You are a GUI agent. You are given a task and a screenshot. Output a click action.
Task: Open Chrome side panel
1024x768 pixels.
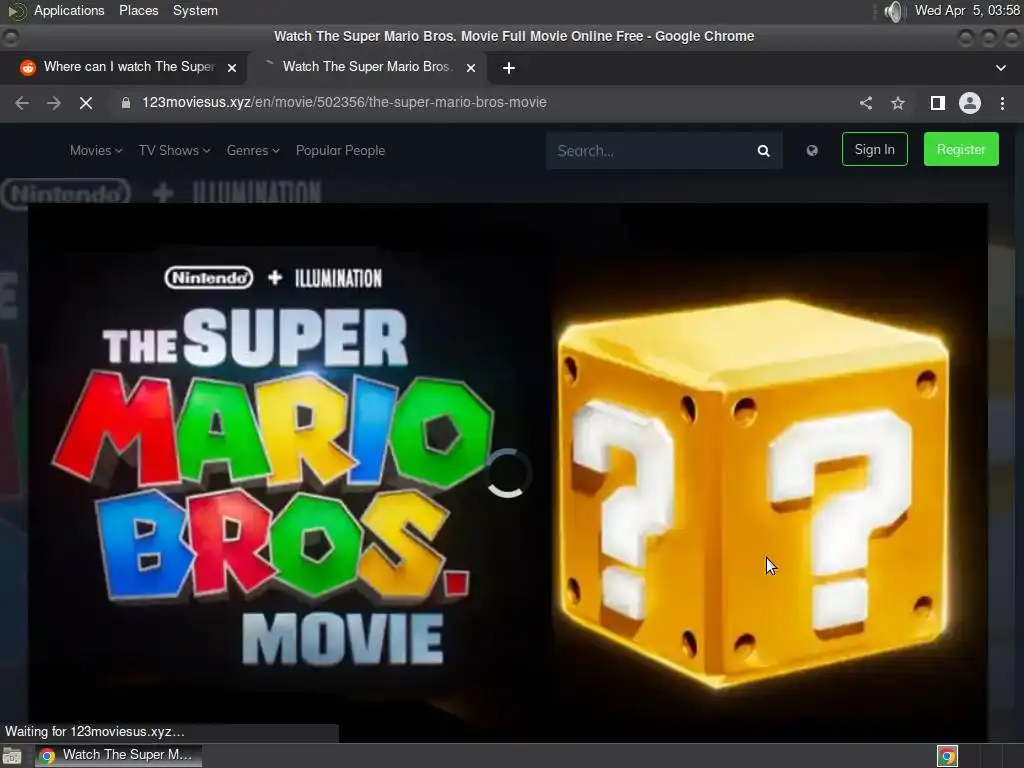click(937, 103)
